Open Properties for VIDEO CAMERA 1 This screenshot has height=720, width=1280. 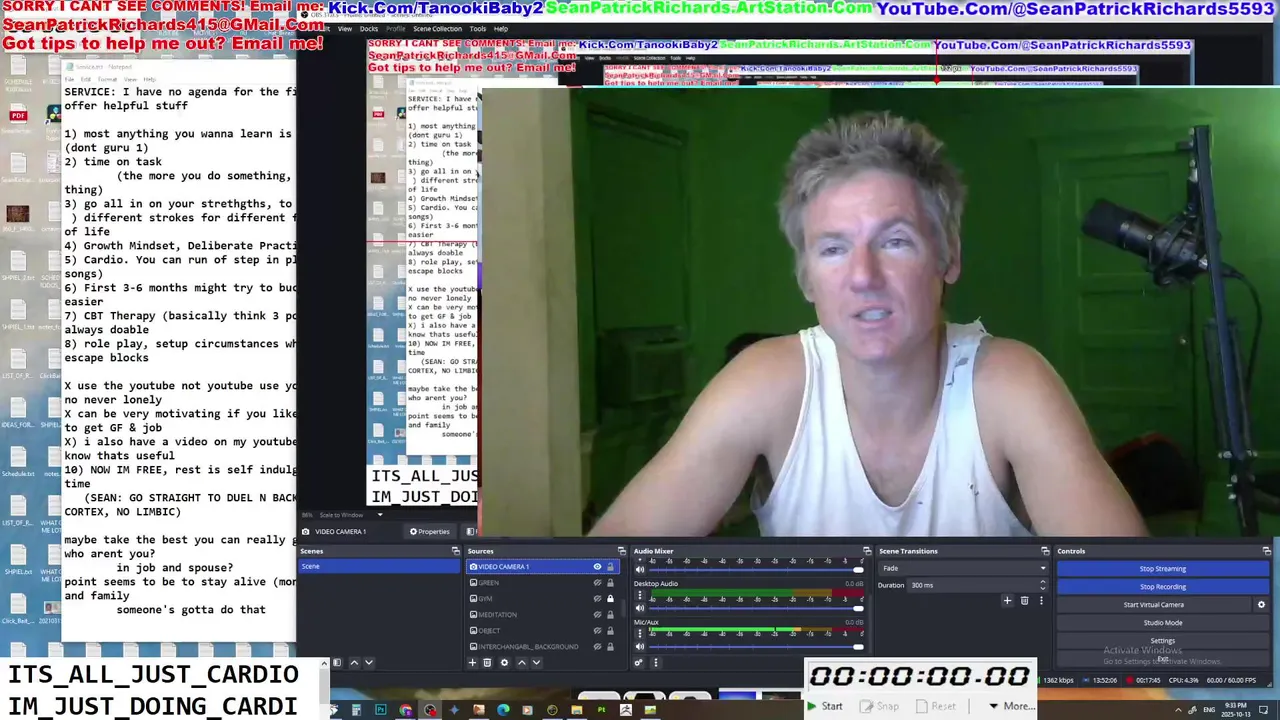(429, 531)
